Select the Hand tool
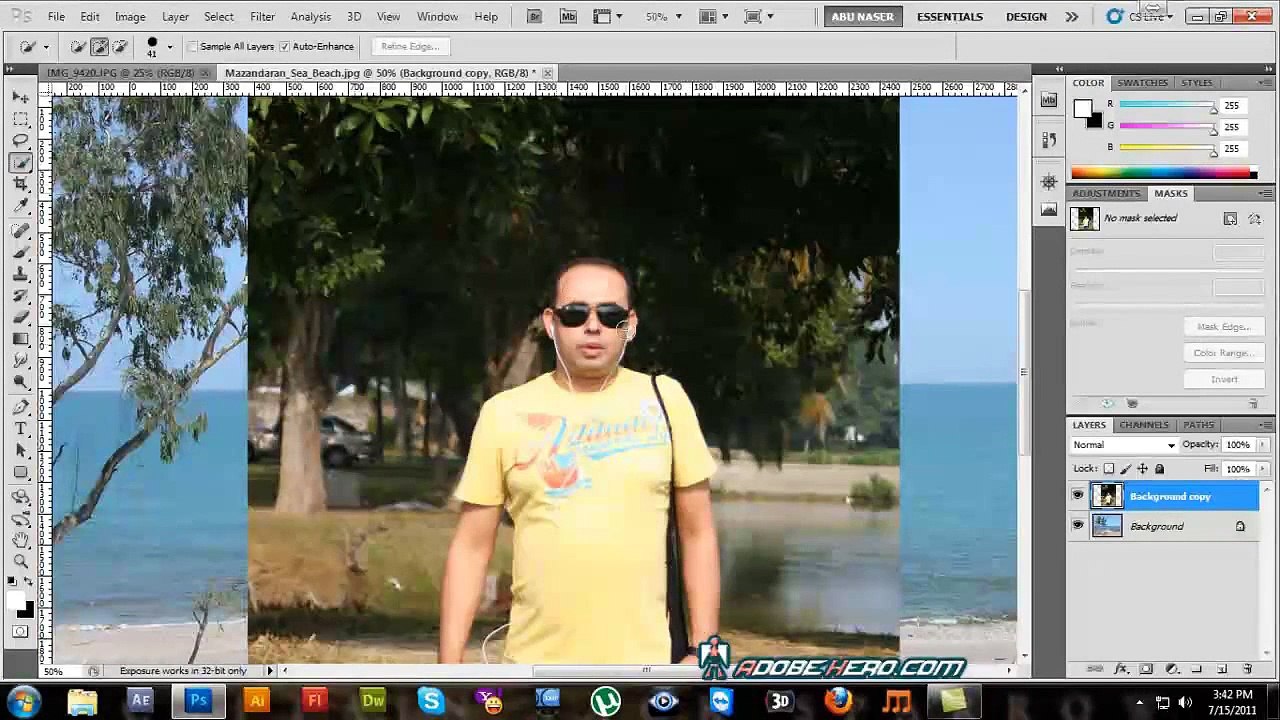 point(21,540)
